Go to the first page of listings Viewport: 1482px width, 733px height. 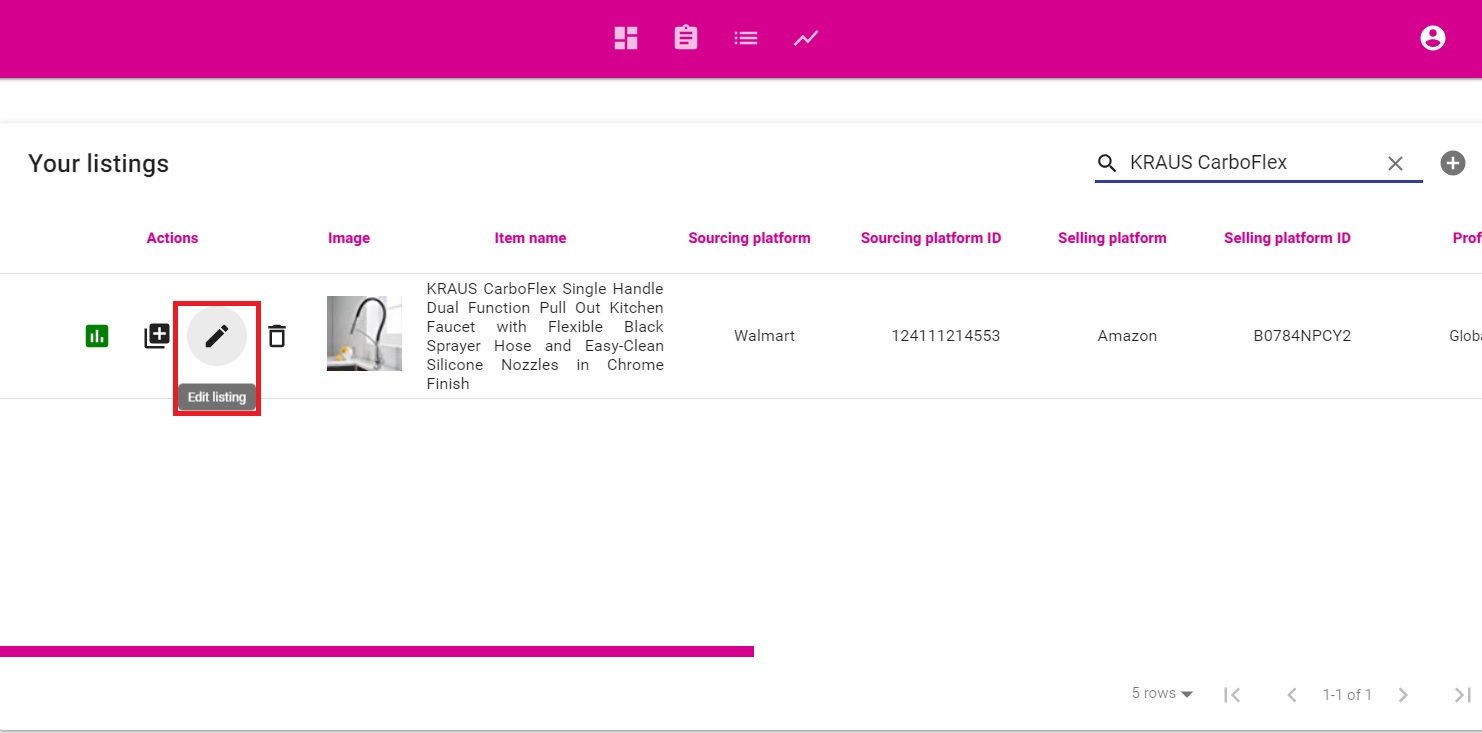click(1232, 694)
